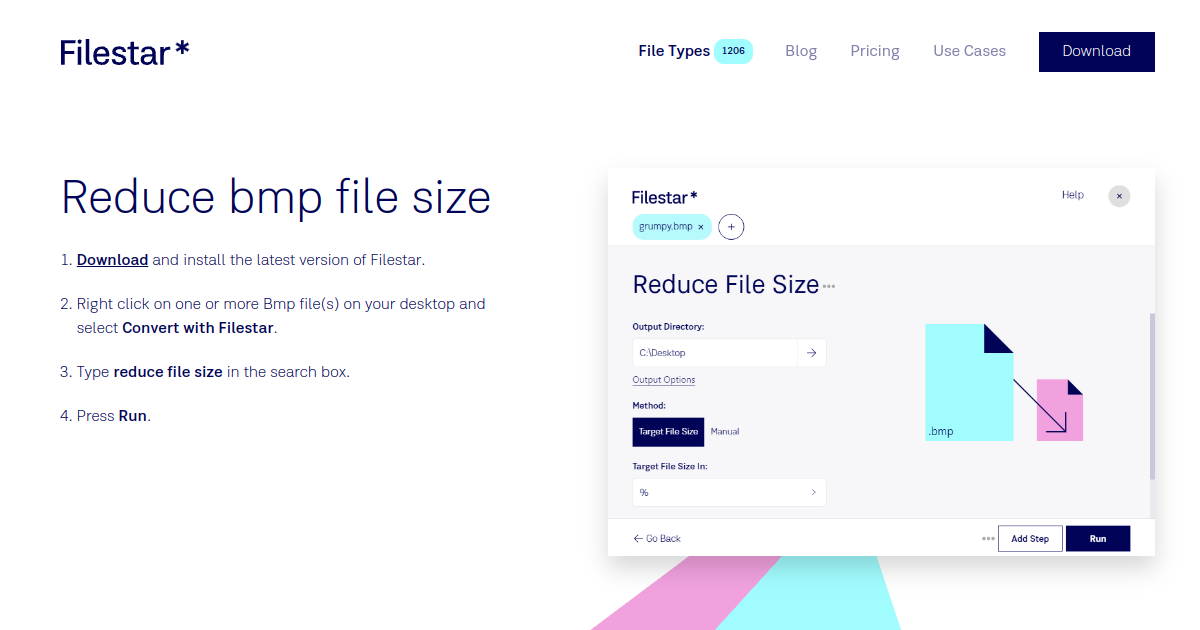Run the reduce file size action
This screenshot has width=1200, height=630.
(1098, 538)
